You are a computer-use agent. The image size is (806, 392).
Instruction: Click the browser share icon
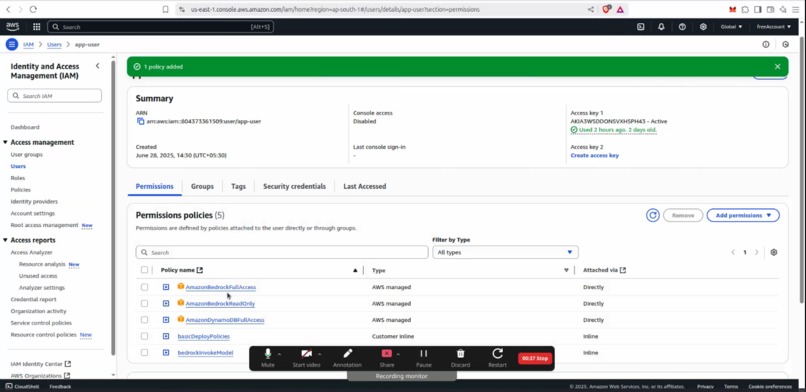(591, 9)
